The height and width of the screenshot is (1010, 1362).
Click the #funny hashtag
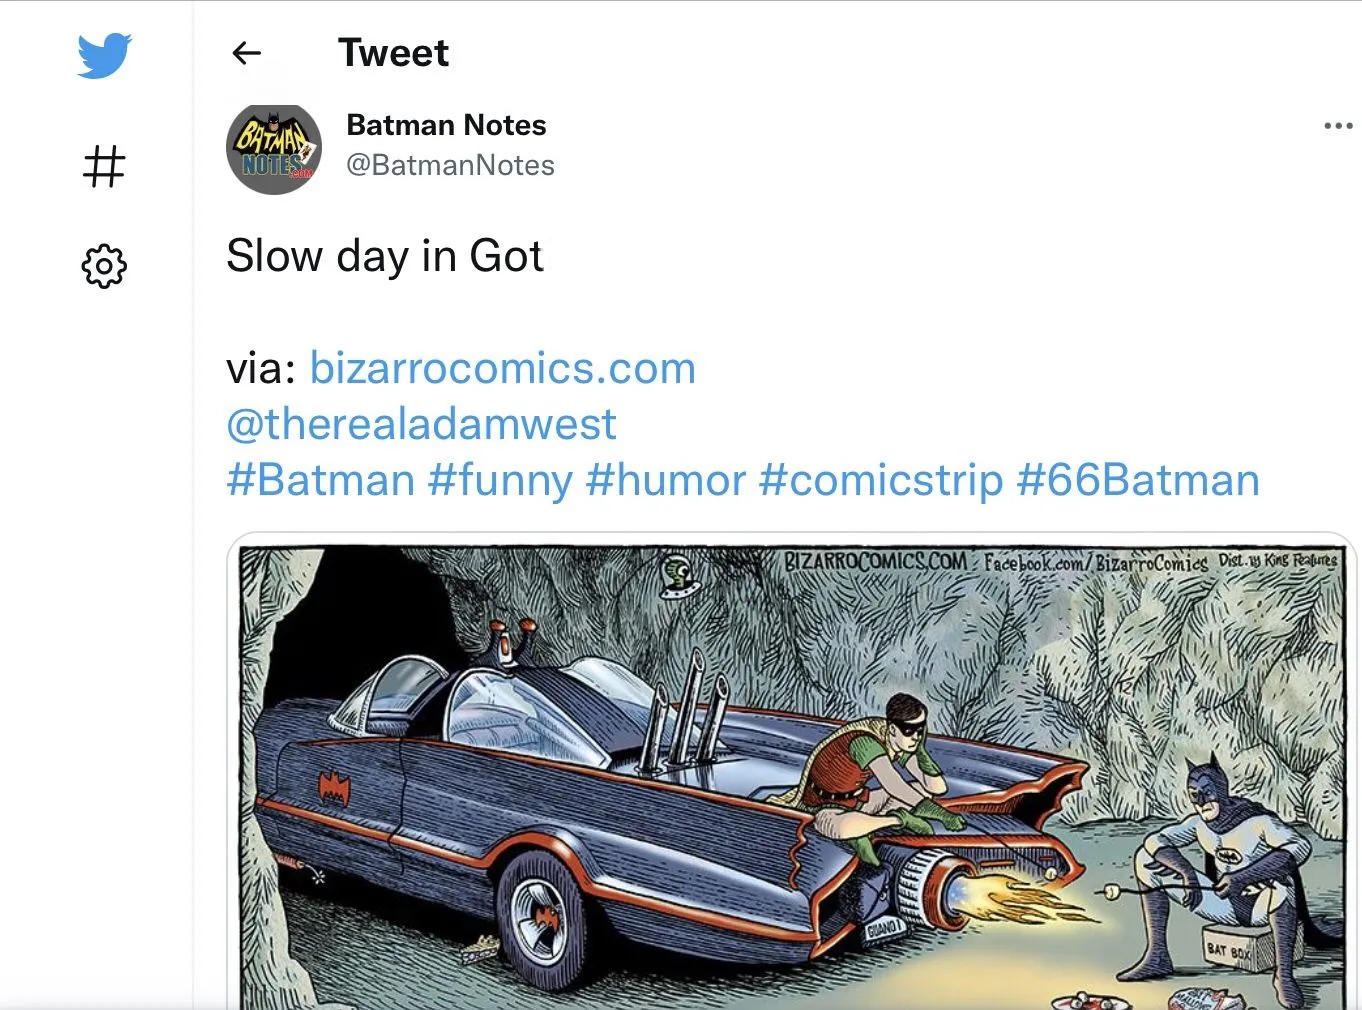(x=500, y=480)
